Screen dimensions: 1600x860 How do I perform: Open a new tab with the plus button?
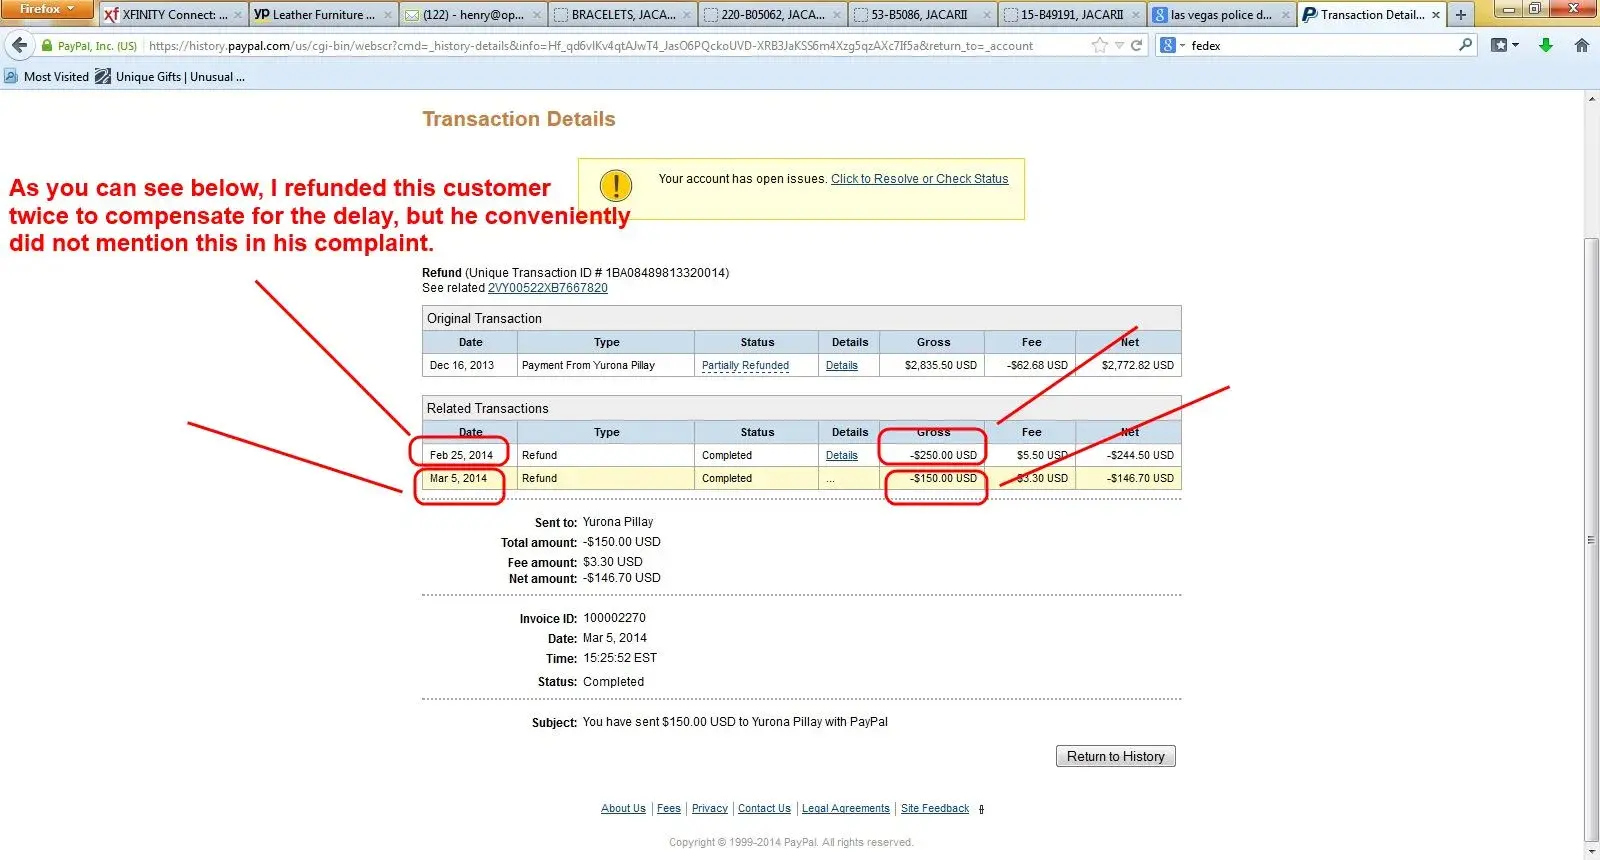click(x=1461, y=15)
